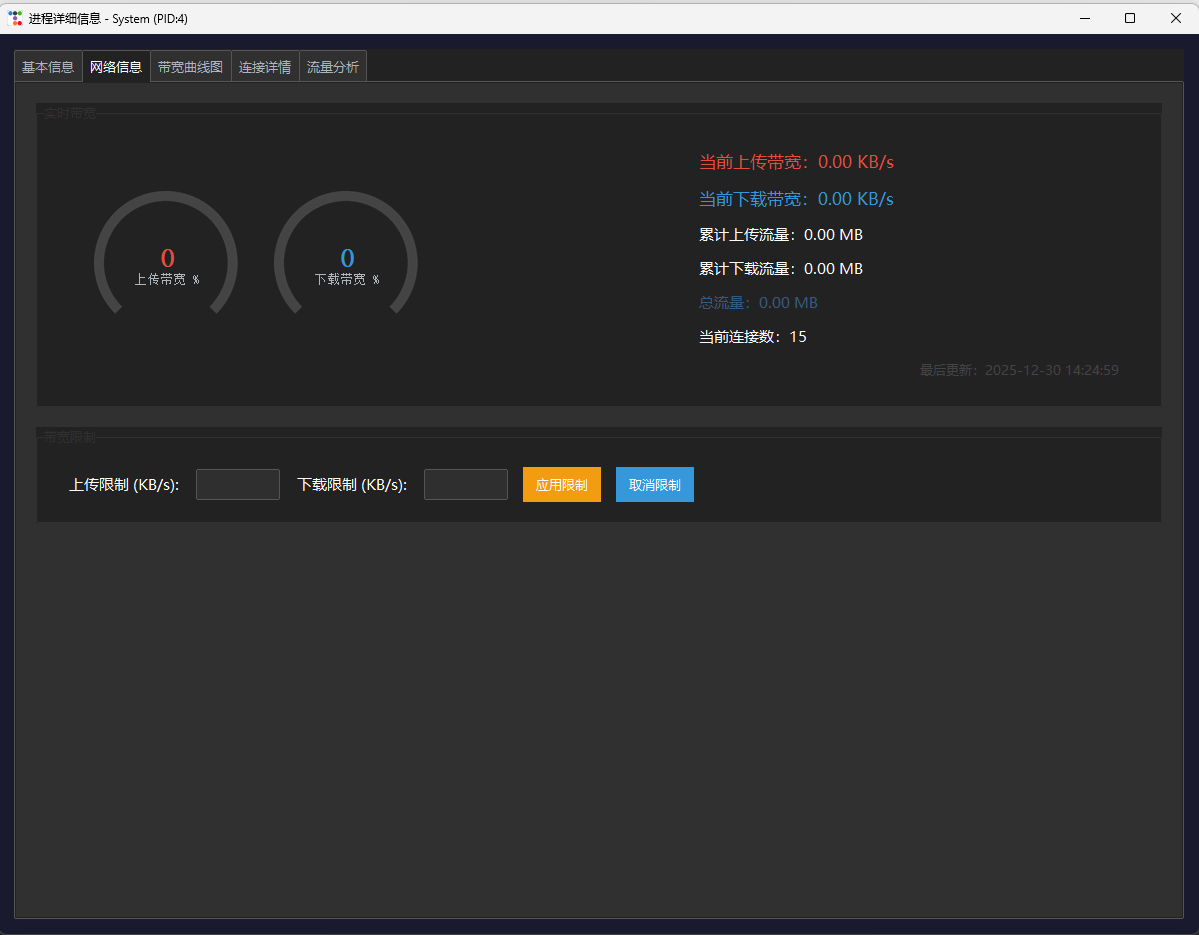This screenshot has height=935, width=1199.
Task: Click the 下载限制 input field
Action: [x=466, y=485]
